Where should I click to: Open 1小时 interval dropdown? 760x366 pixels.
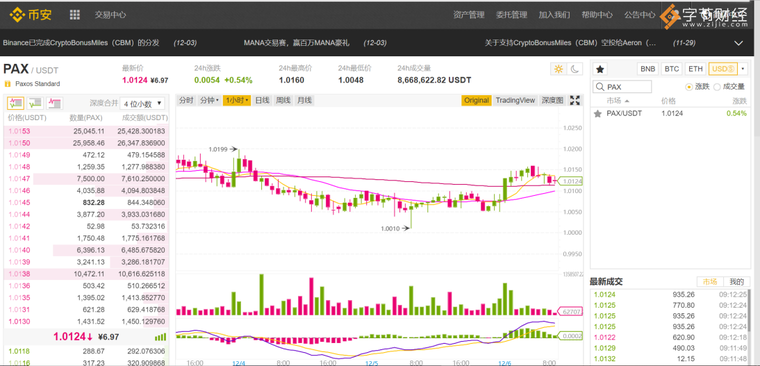pos(238,100)
